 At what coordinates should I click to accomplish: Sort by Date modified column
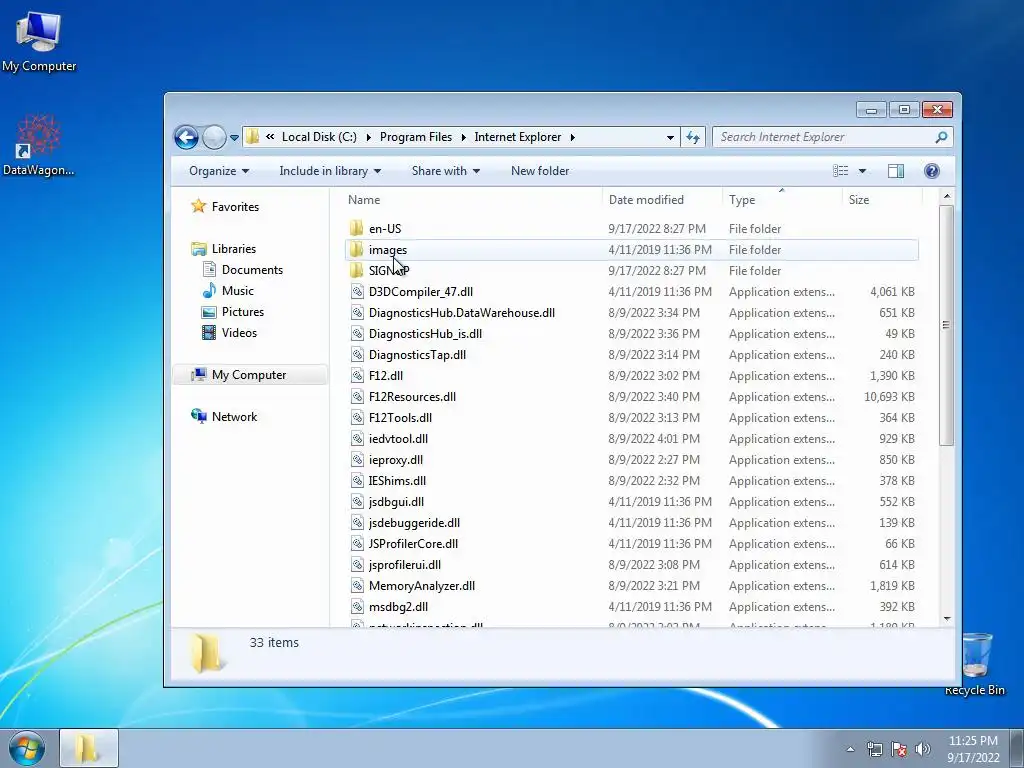[647, 200]
